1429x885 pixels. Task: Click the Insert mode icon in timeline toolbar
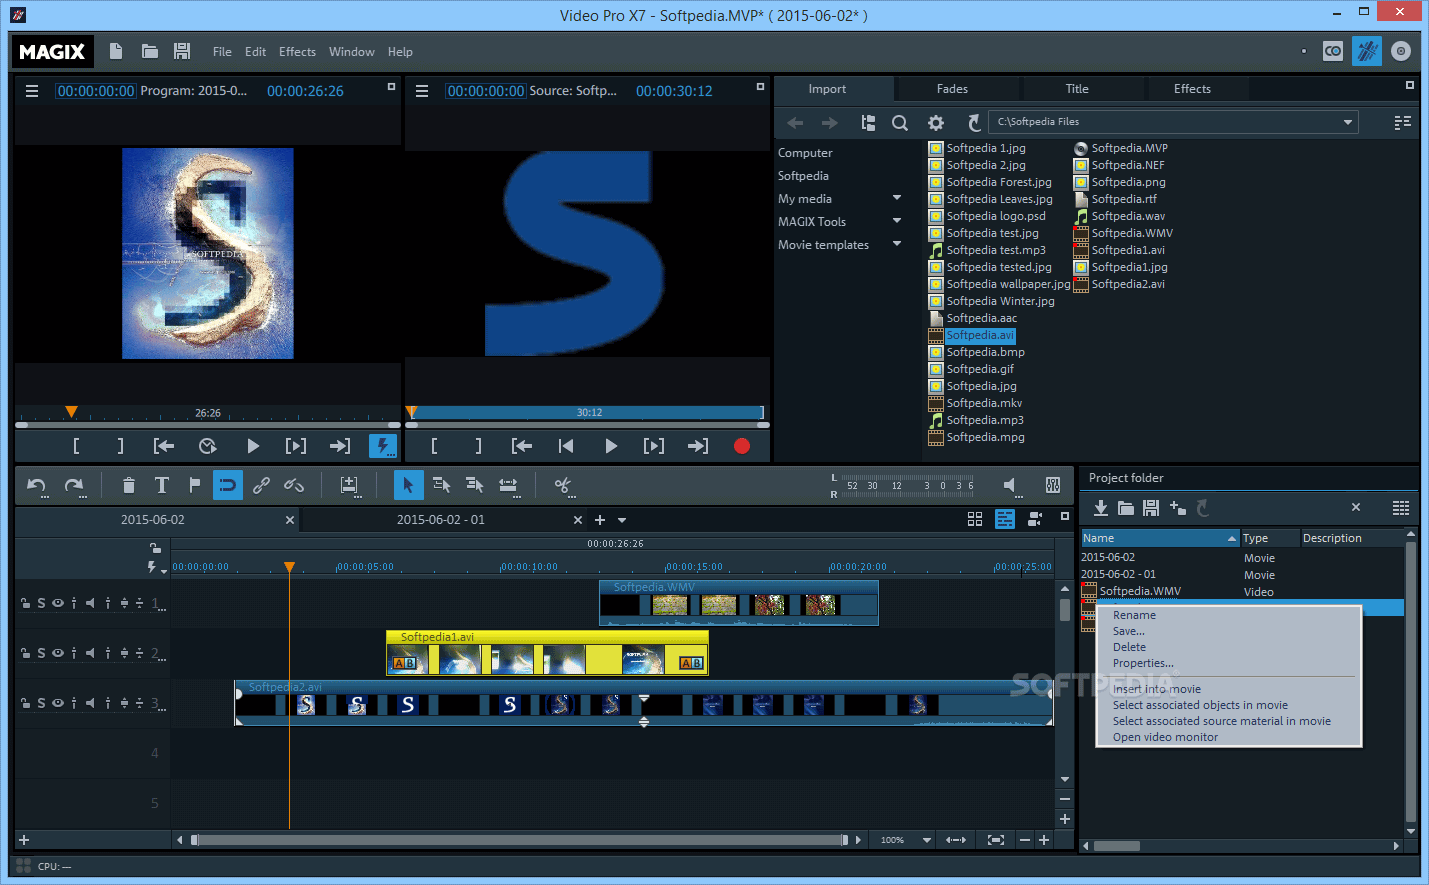coord(349,485)
